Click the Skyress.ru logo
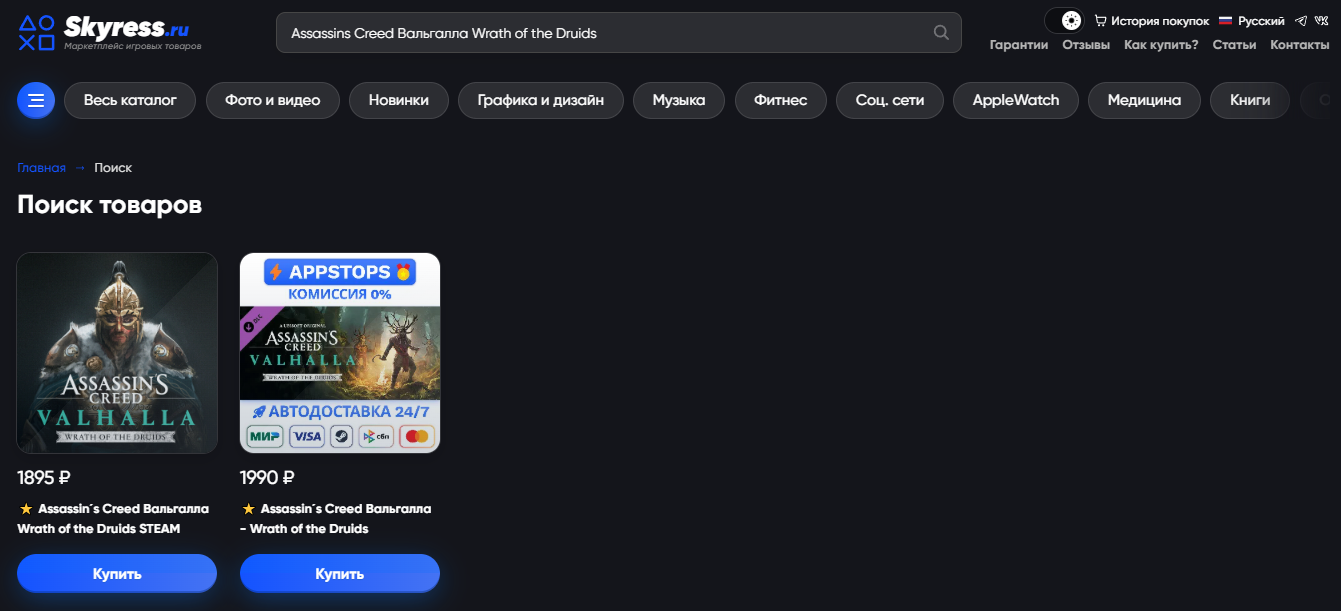 (x=110, y=33)
